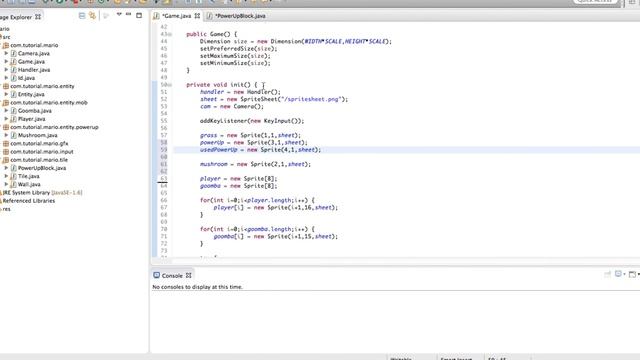The image size is (640, 360).
Task: Select the res folder in the tree
Action: [7, 209]
